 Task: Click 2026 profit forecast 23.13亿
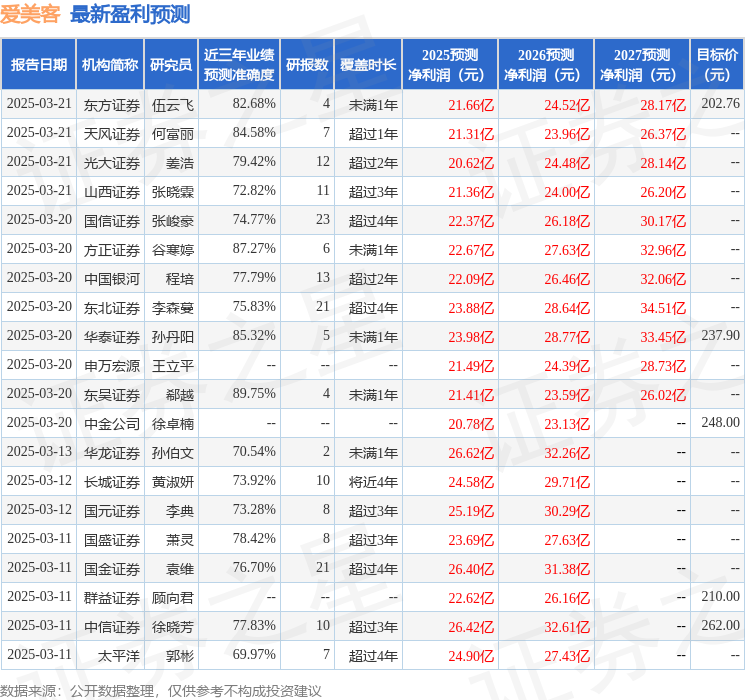[567, 423]
